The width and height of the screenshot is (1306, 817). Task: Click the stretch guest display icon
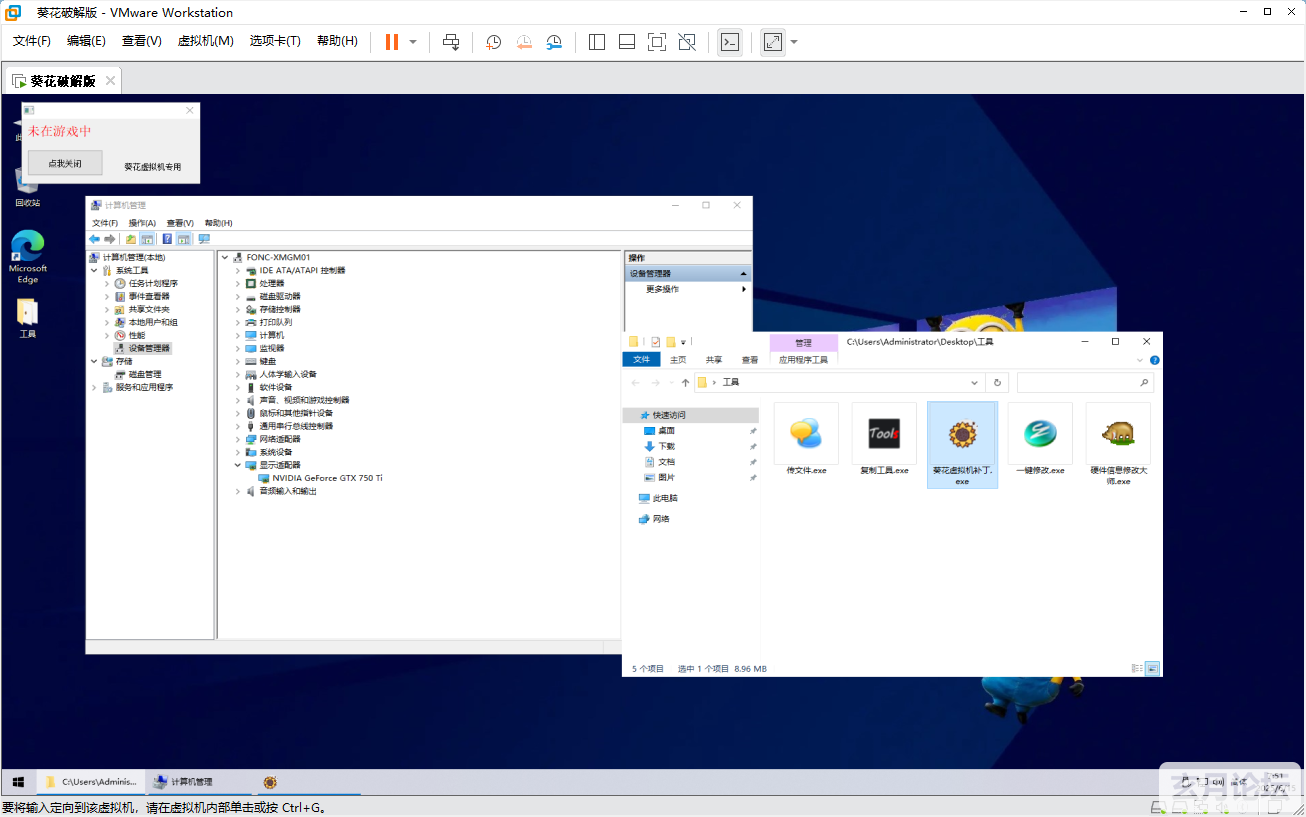pos(773,42)
